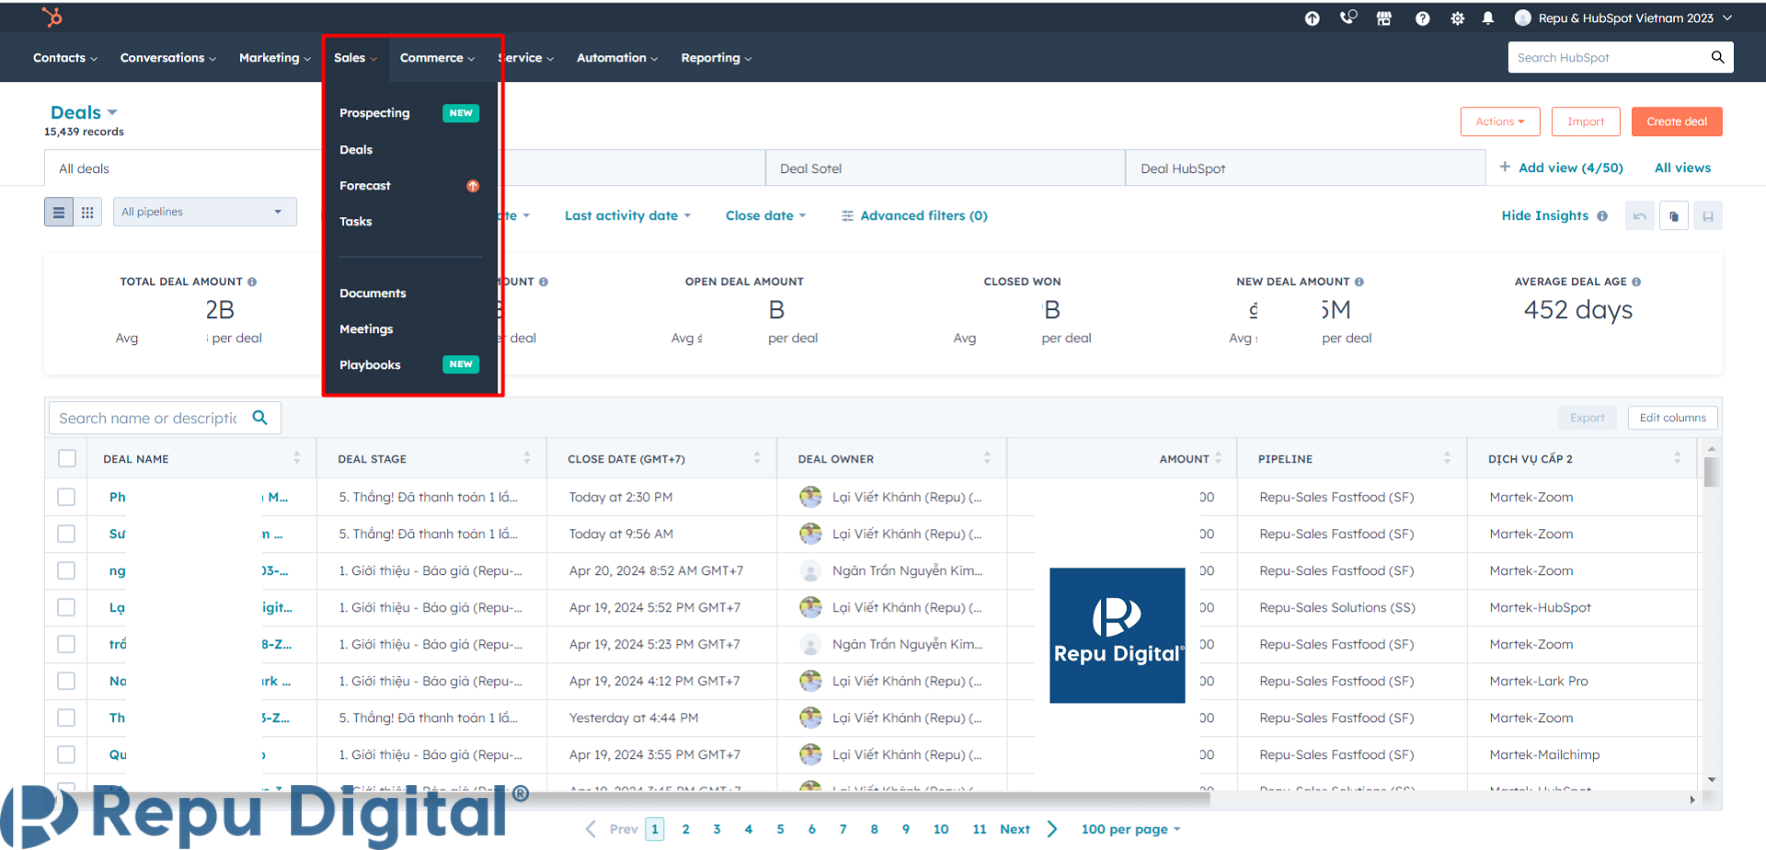Click the magnifier in deal name search
Image resolution: width=1766 pixels, height=850 pixels.
point(260,418)
